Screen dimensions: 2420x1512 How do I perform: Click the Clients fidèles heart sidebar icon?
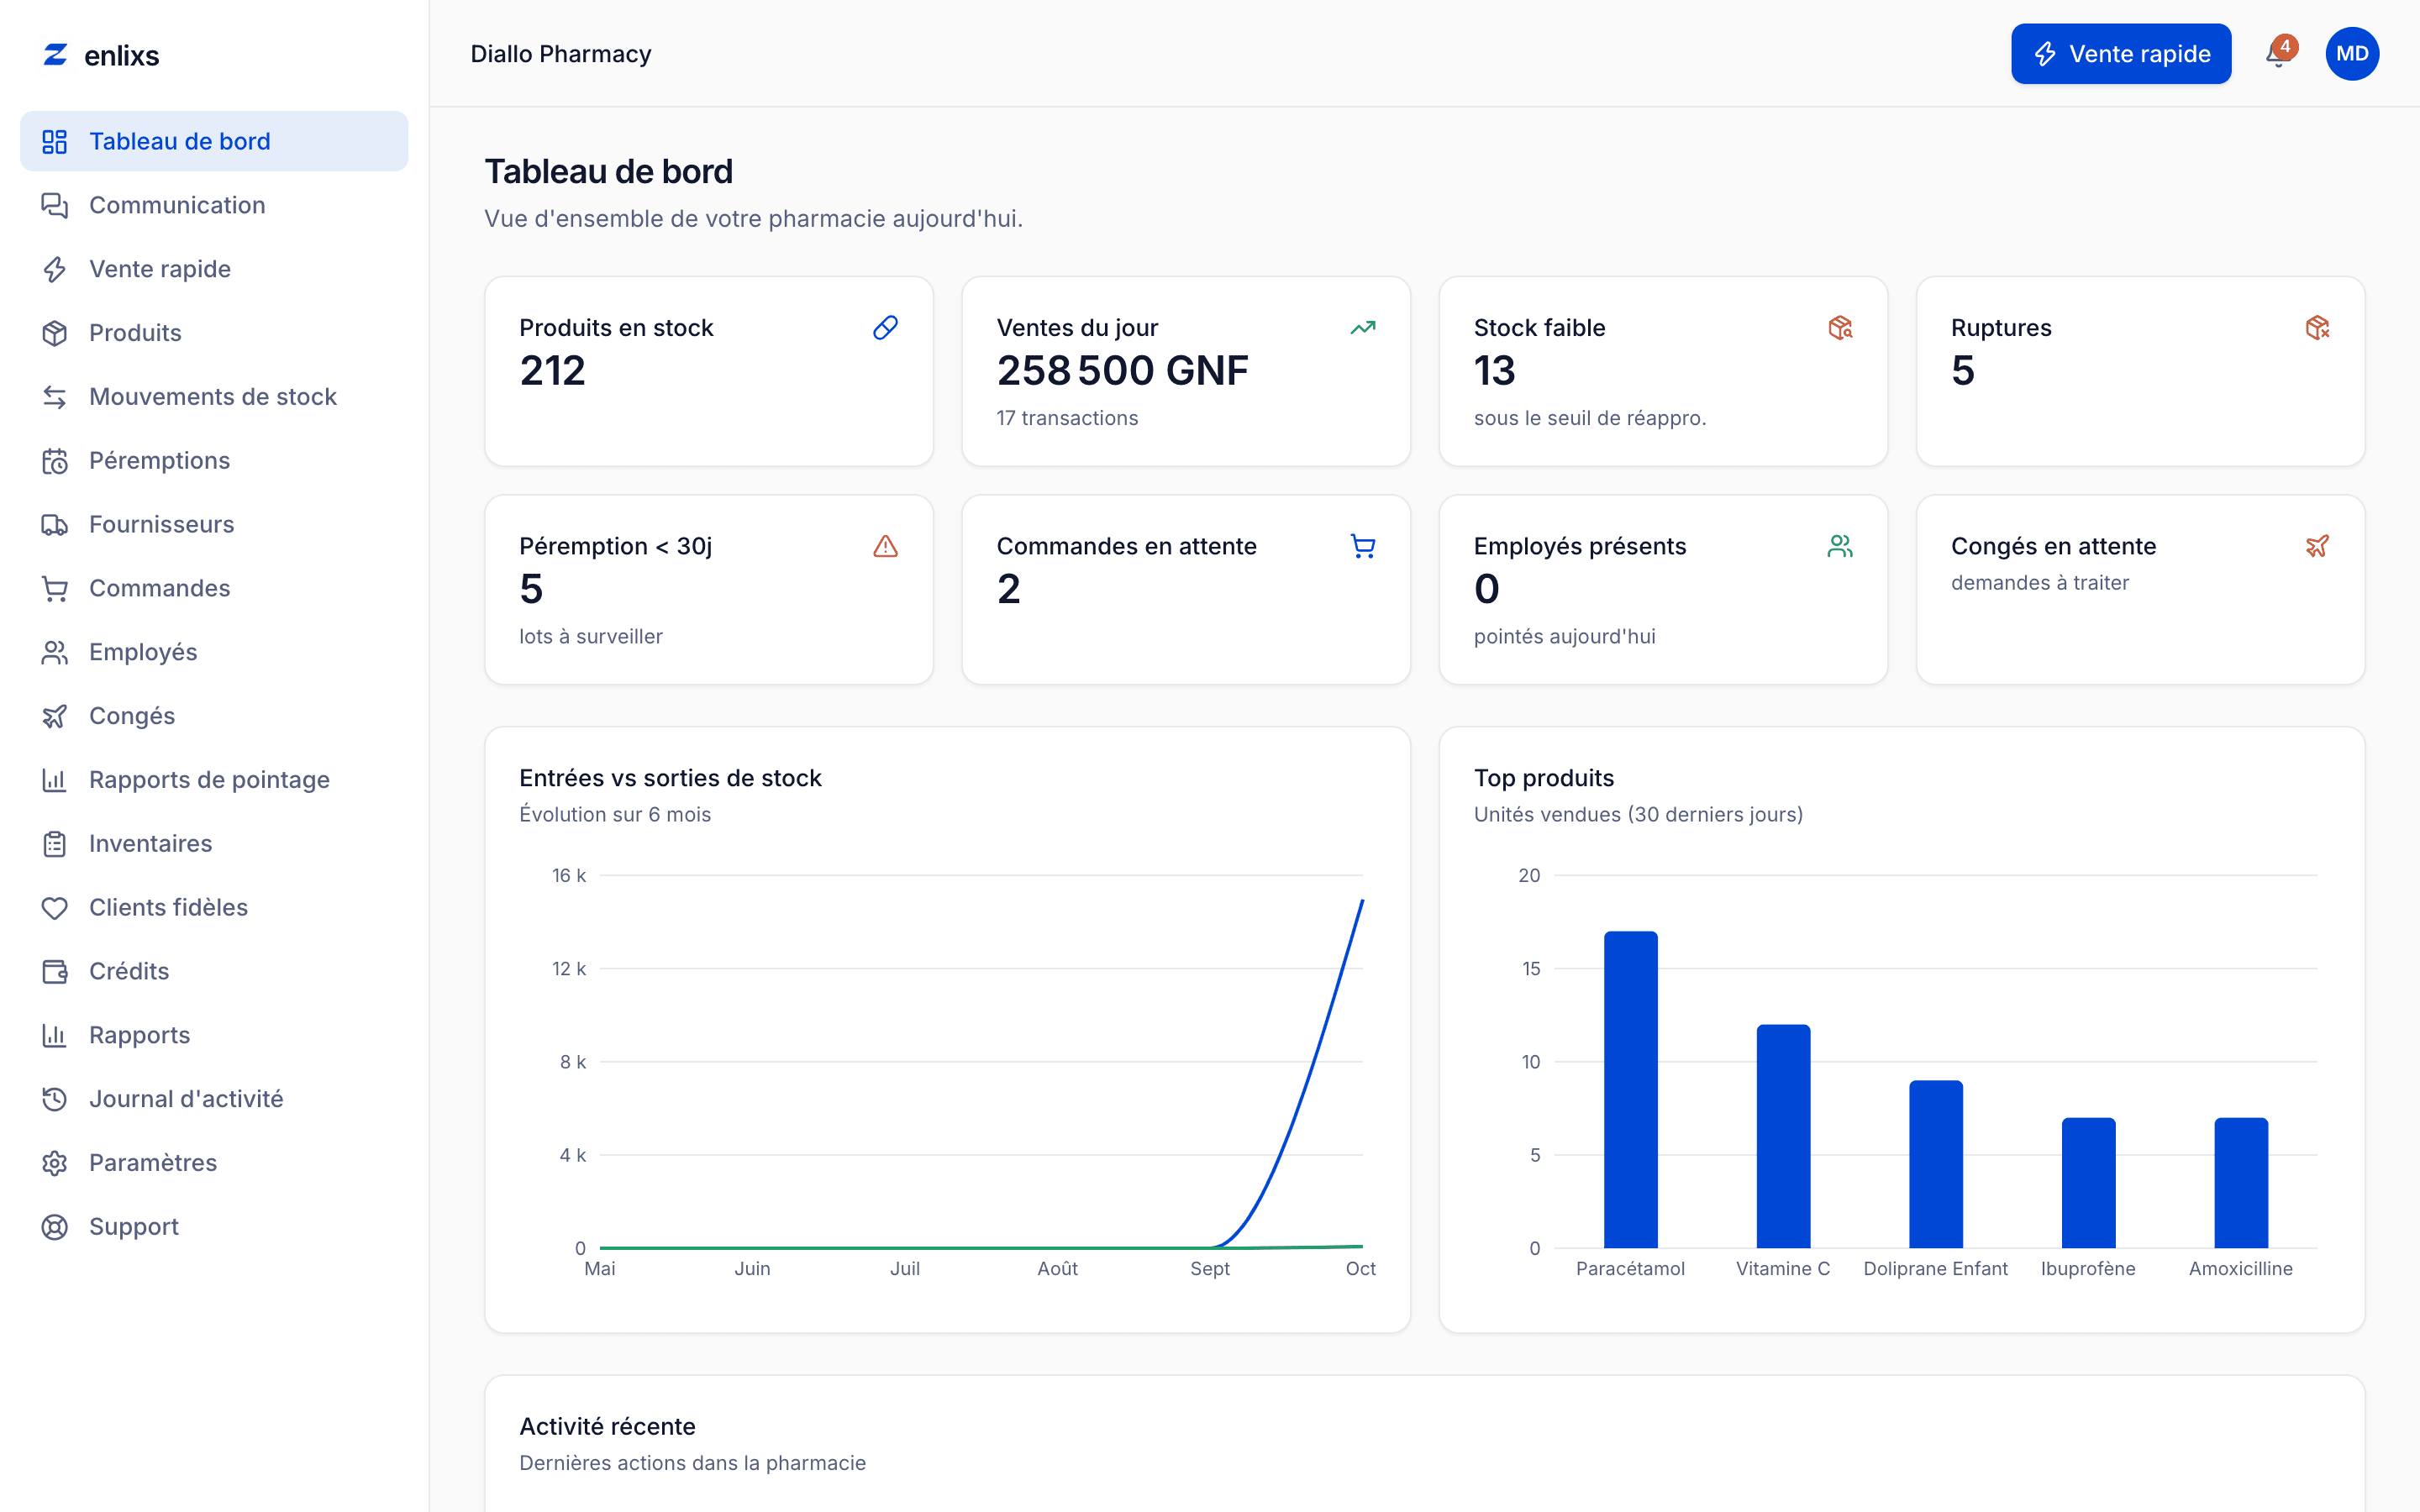tap(54, 908)
